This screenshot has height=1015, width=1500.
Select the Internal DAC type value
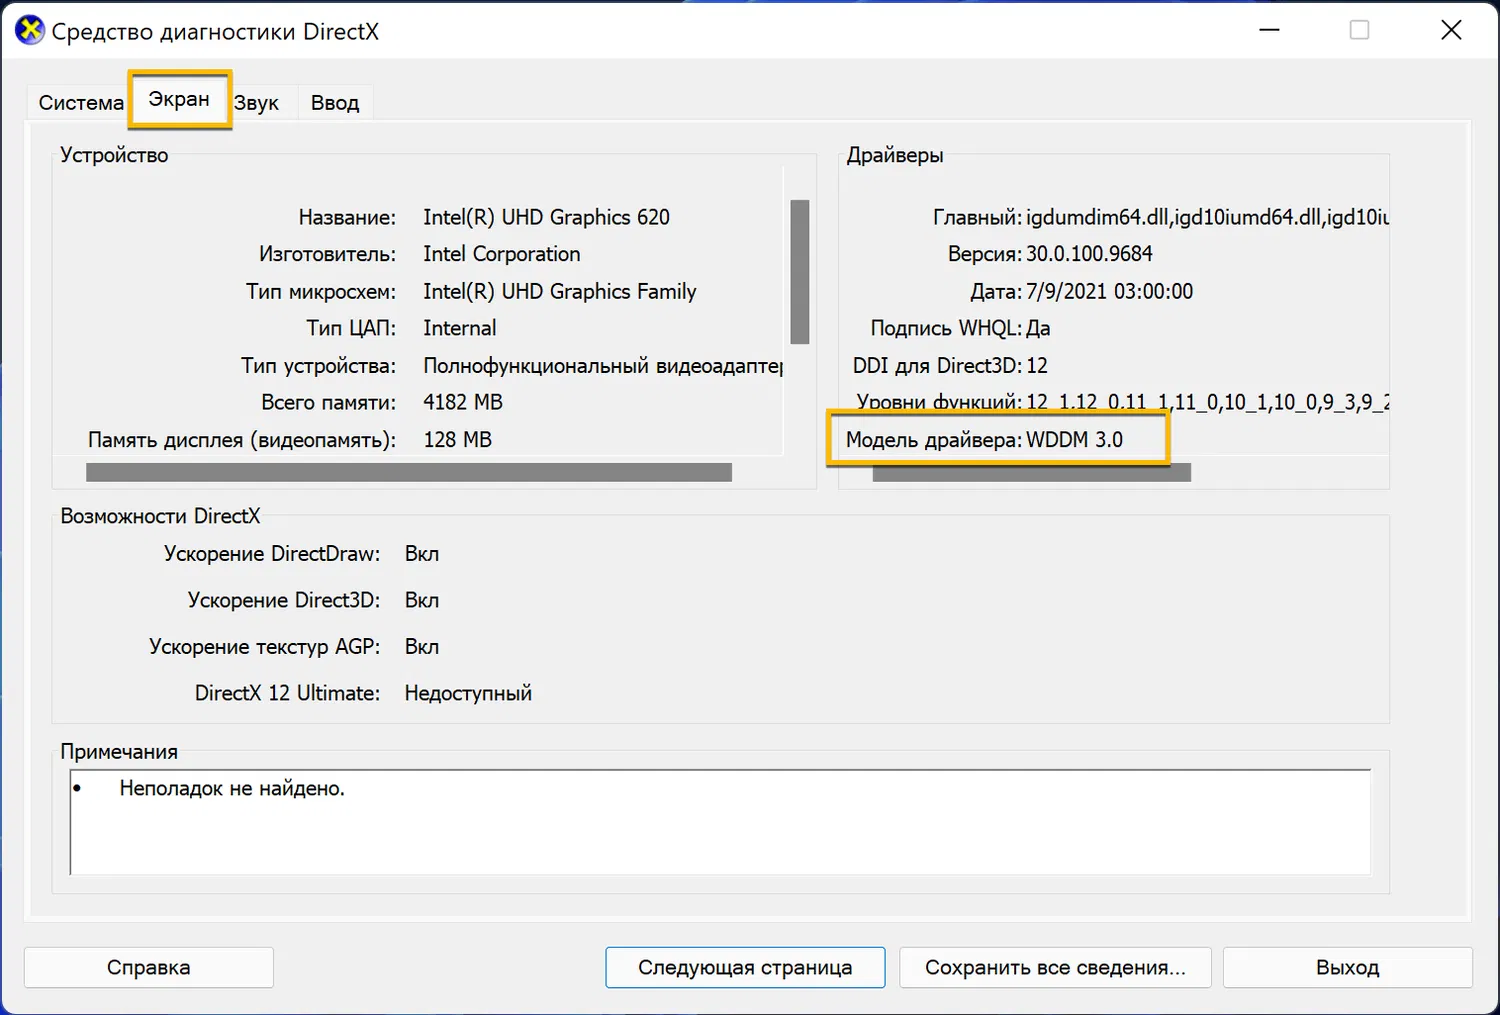click(x=459, y=328)
